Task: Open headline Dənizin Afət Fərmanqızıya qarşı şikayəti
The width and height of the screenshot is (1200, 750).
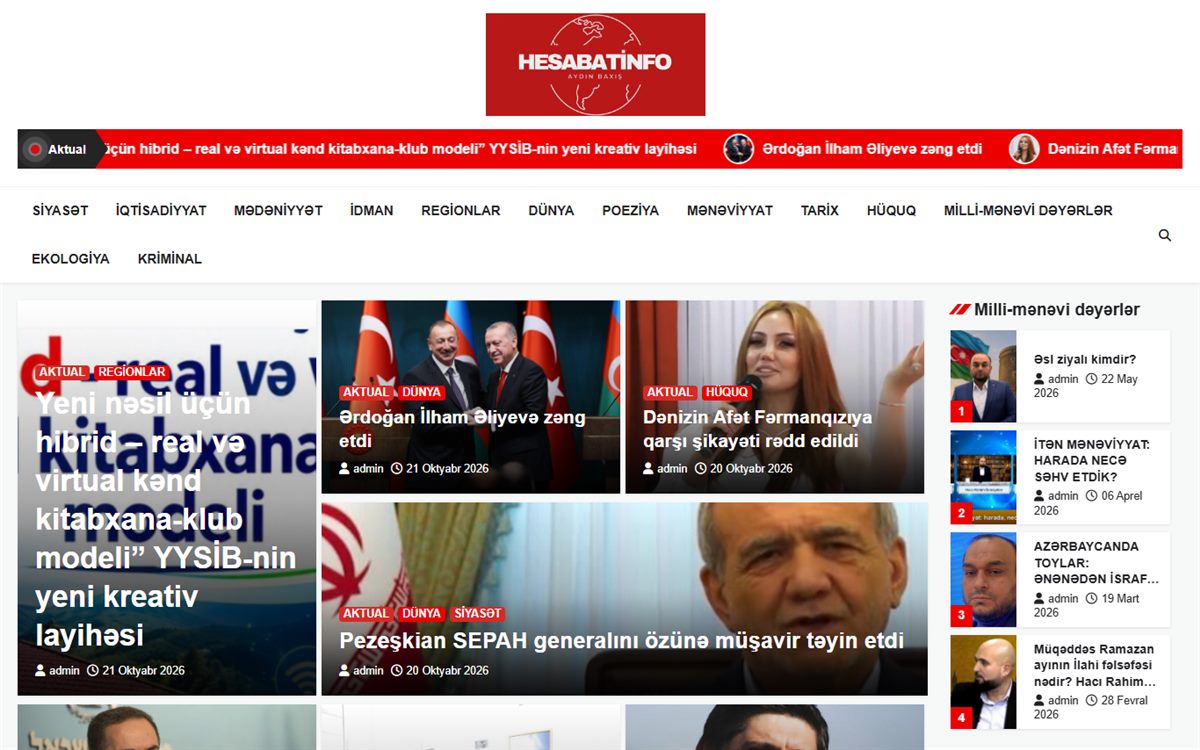Action: pyautogui.click(x=757, y=429)
